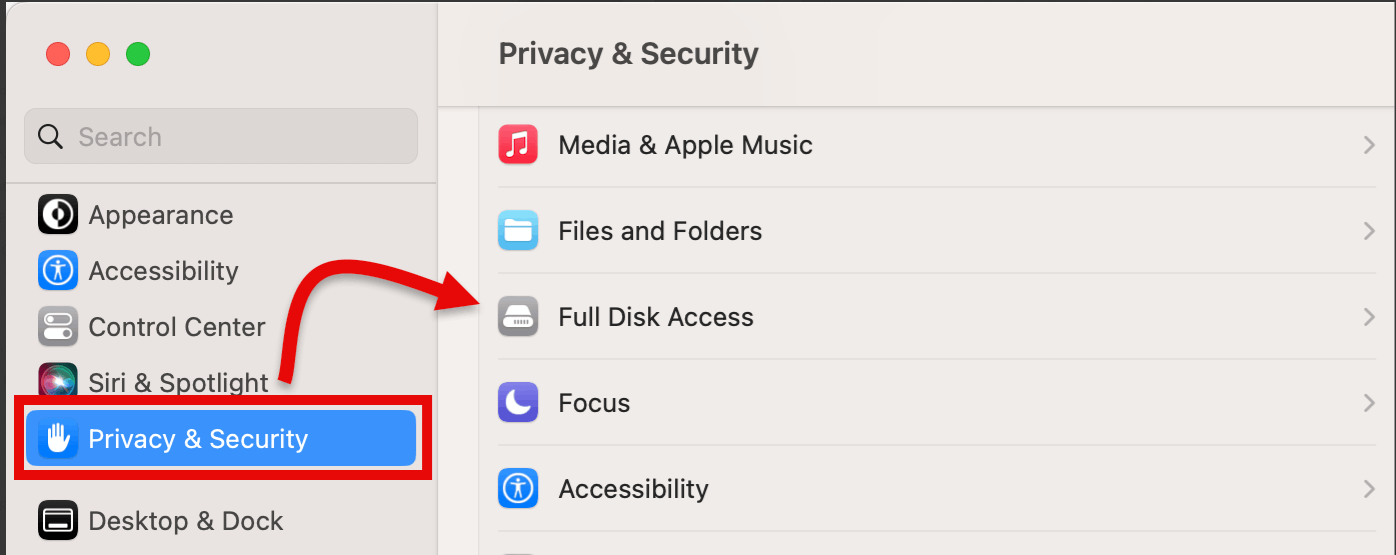This screenshot has width=1396, height=555.
Task: Click the Appearance icon in the sidebar
Action: [58, 215]
